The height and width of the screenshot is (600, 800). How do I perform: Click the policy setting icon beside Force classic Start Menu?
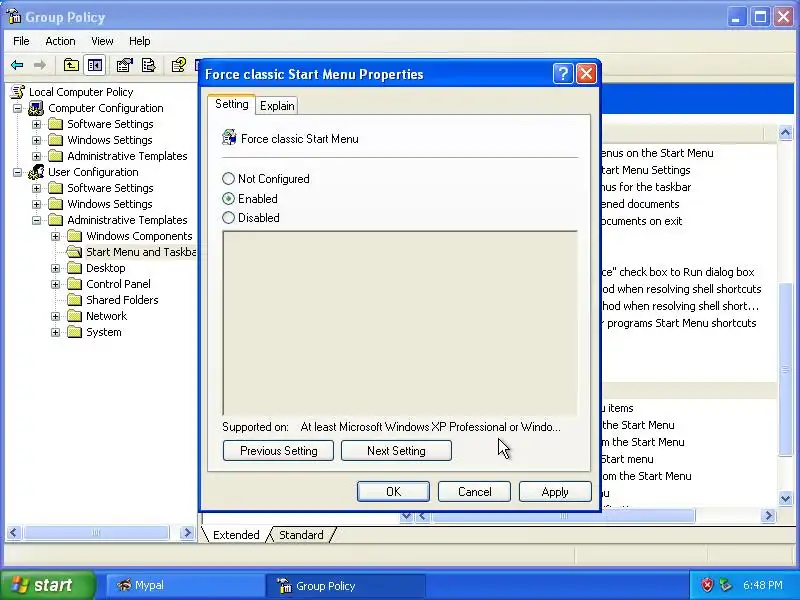coord(229,138)
